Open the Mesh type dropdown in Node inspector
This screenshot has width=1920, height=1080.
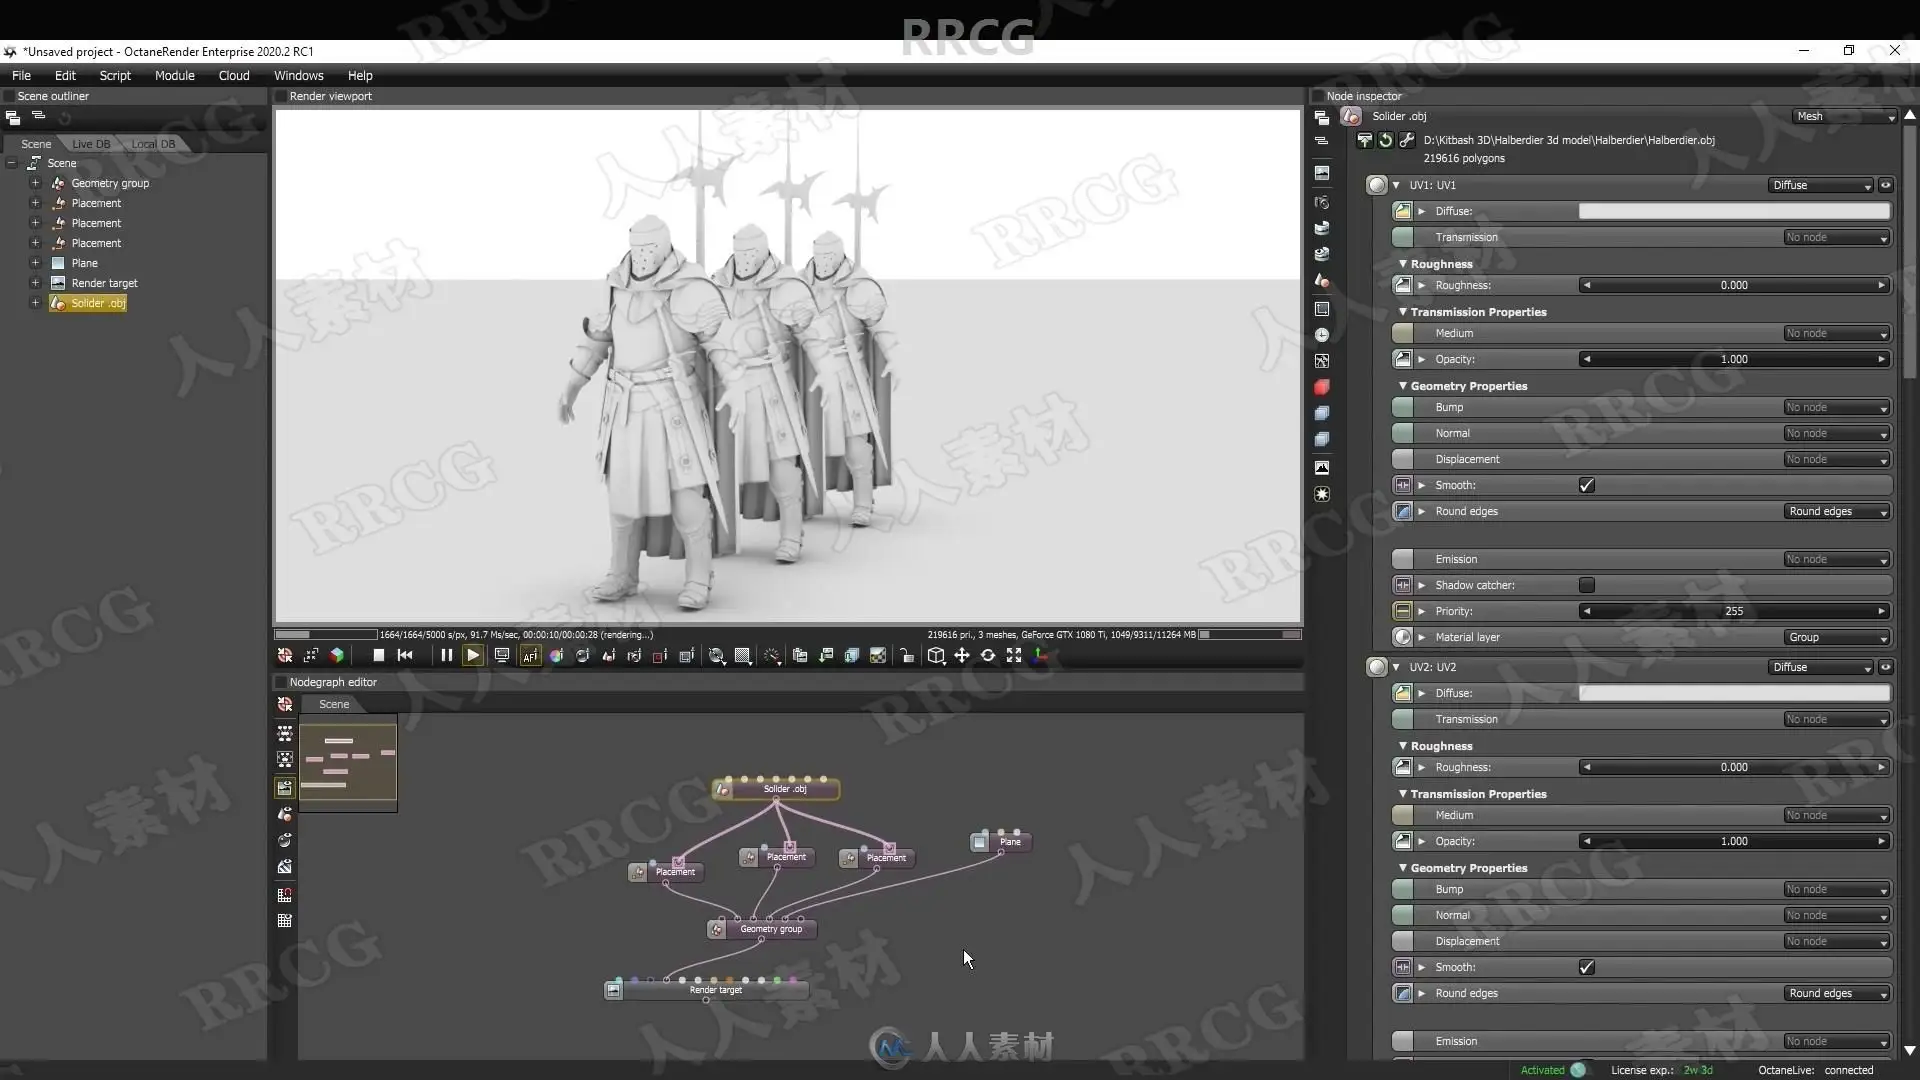click(x=1845, y=117)
